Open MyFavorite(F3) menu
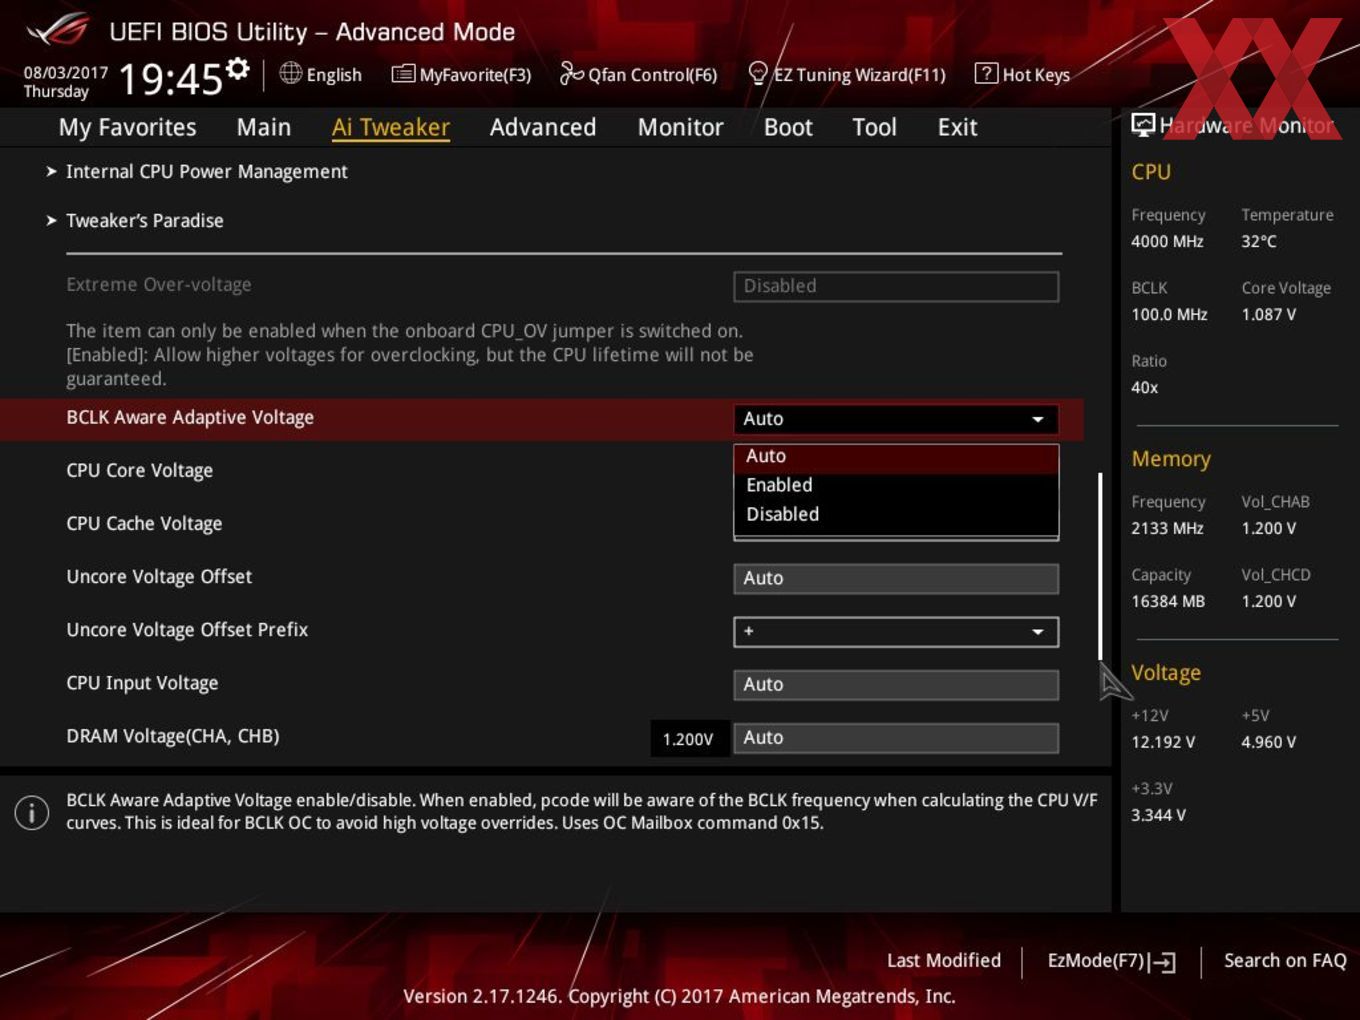Image resolution: width=1360 pixels, height=1020 pixels. click(461, 74)
